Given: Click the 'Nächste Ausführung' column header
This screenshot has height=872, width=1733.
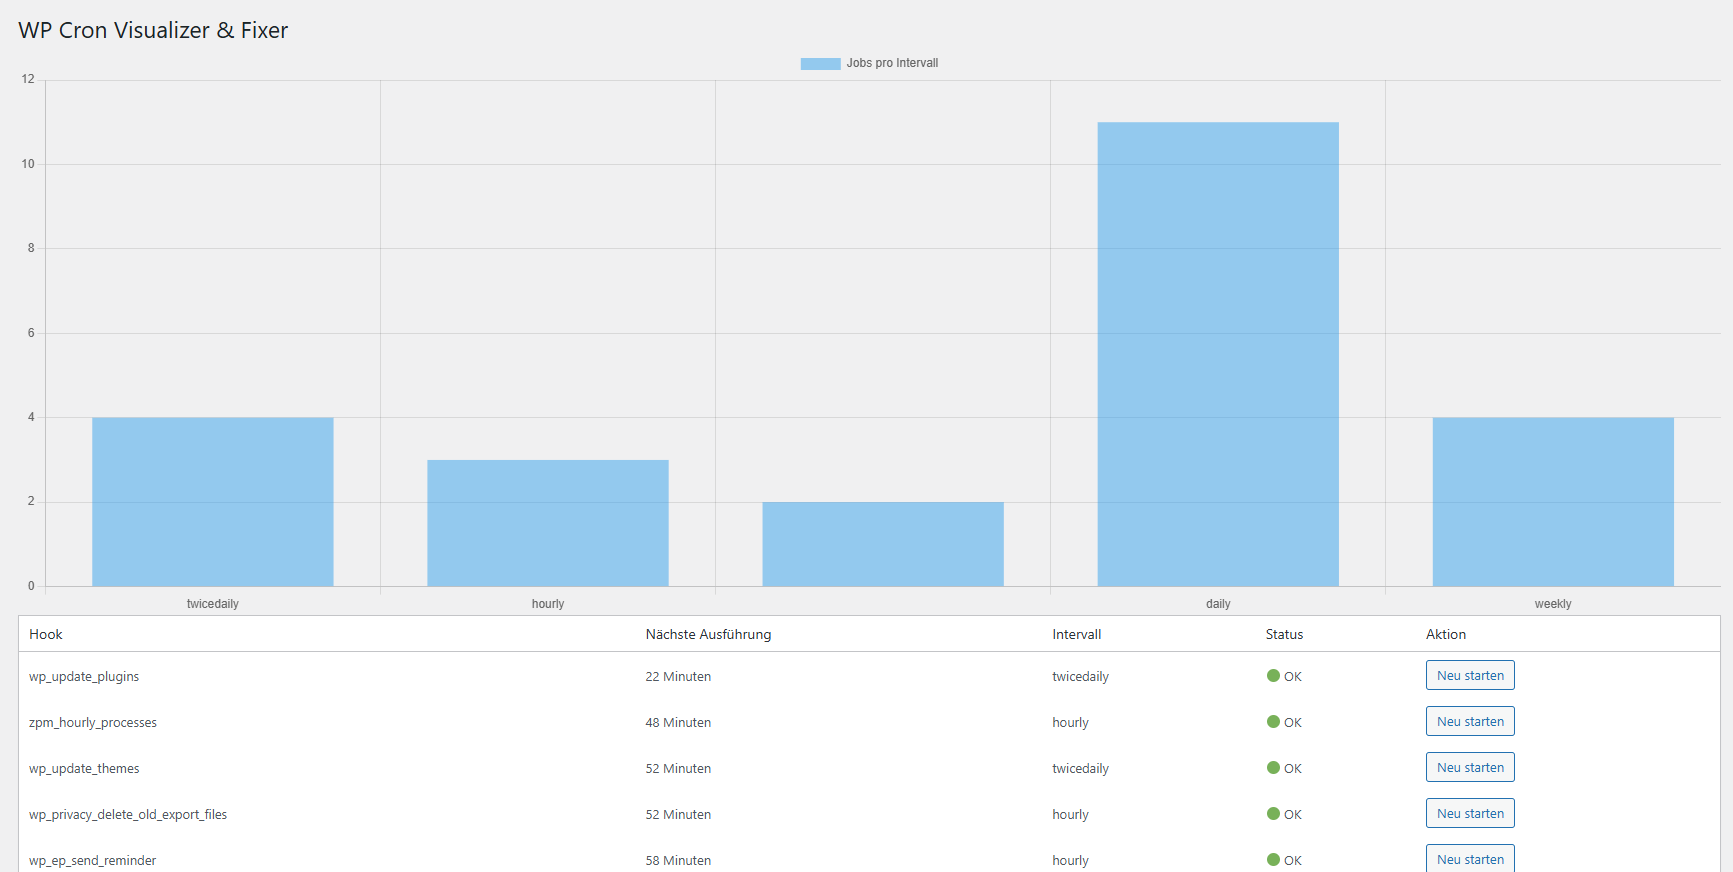Looking at the screenshot, I should click(708, 634).
